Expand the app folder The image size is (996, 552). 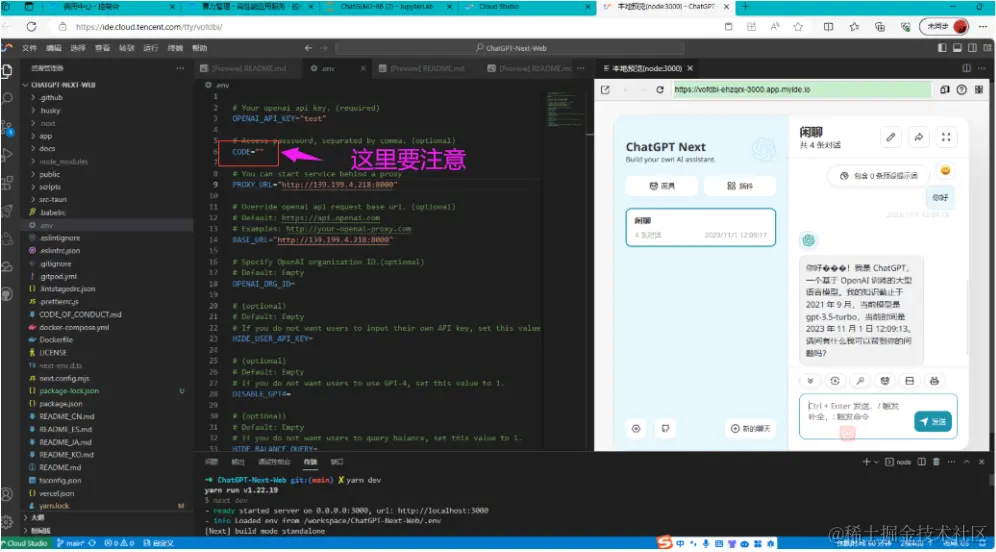coord(46,136)
